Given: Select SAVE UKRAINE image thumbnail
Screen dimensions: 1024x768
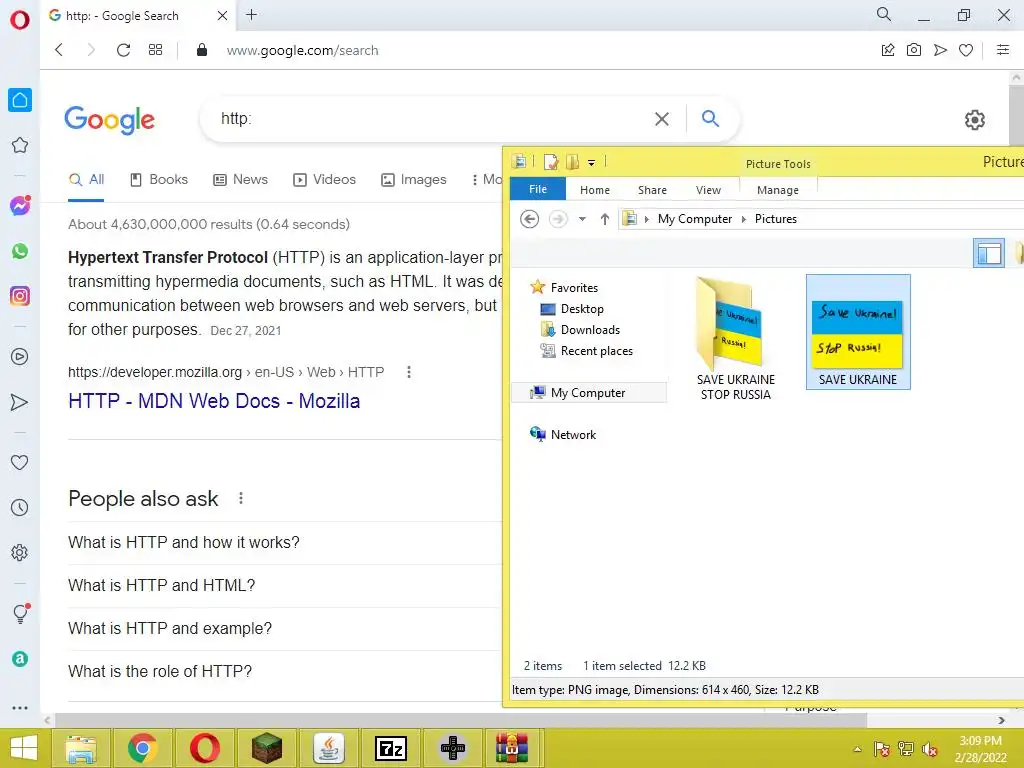Looking at the screenshot, I should (858, 332).
